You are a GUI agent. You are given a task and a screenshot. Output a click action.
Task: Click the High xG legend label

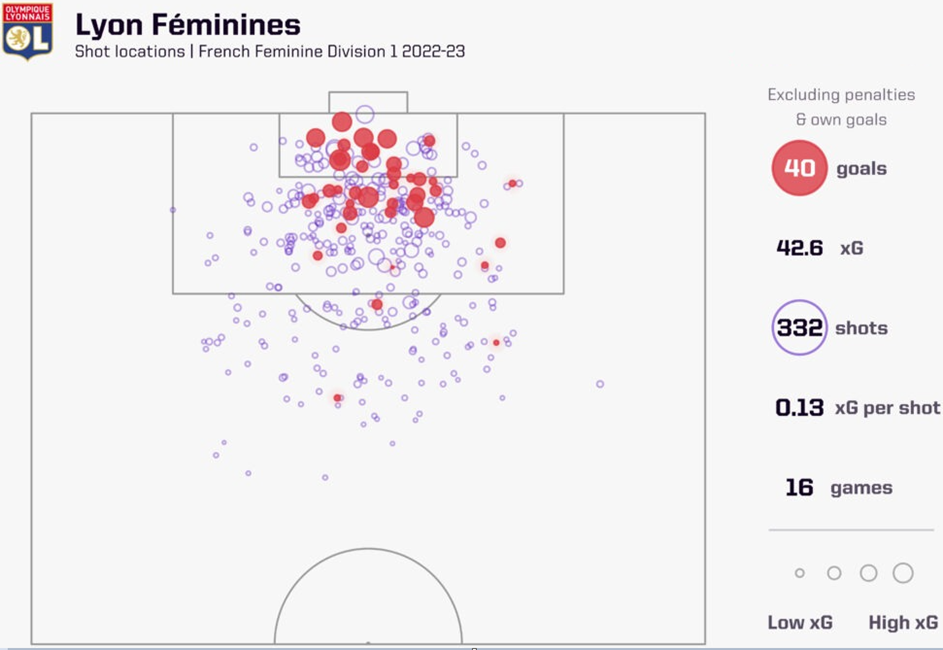[903, 623]
